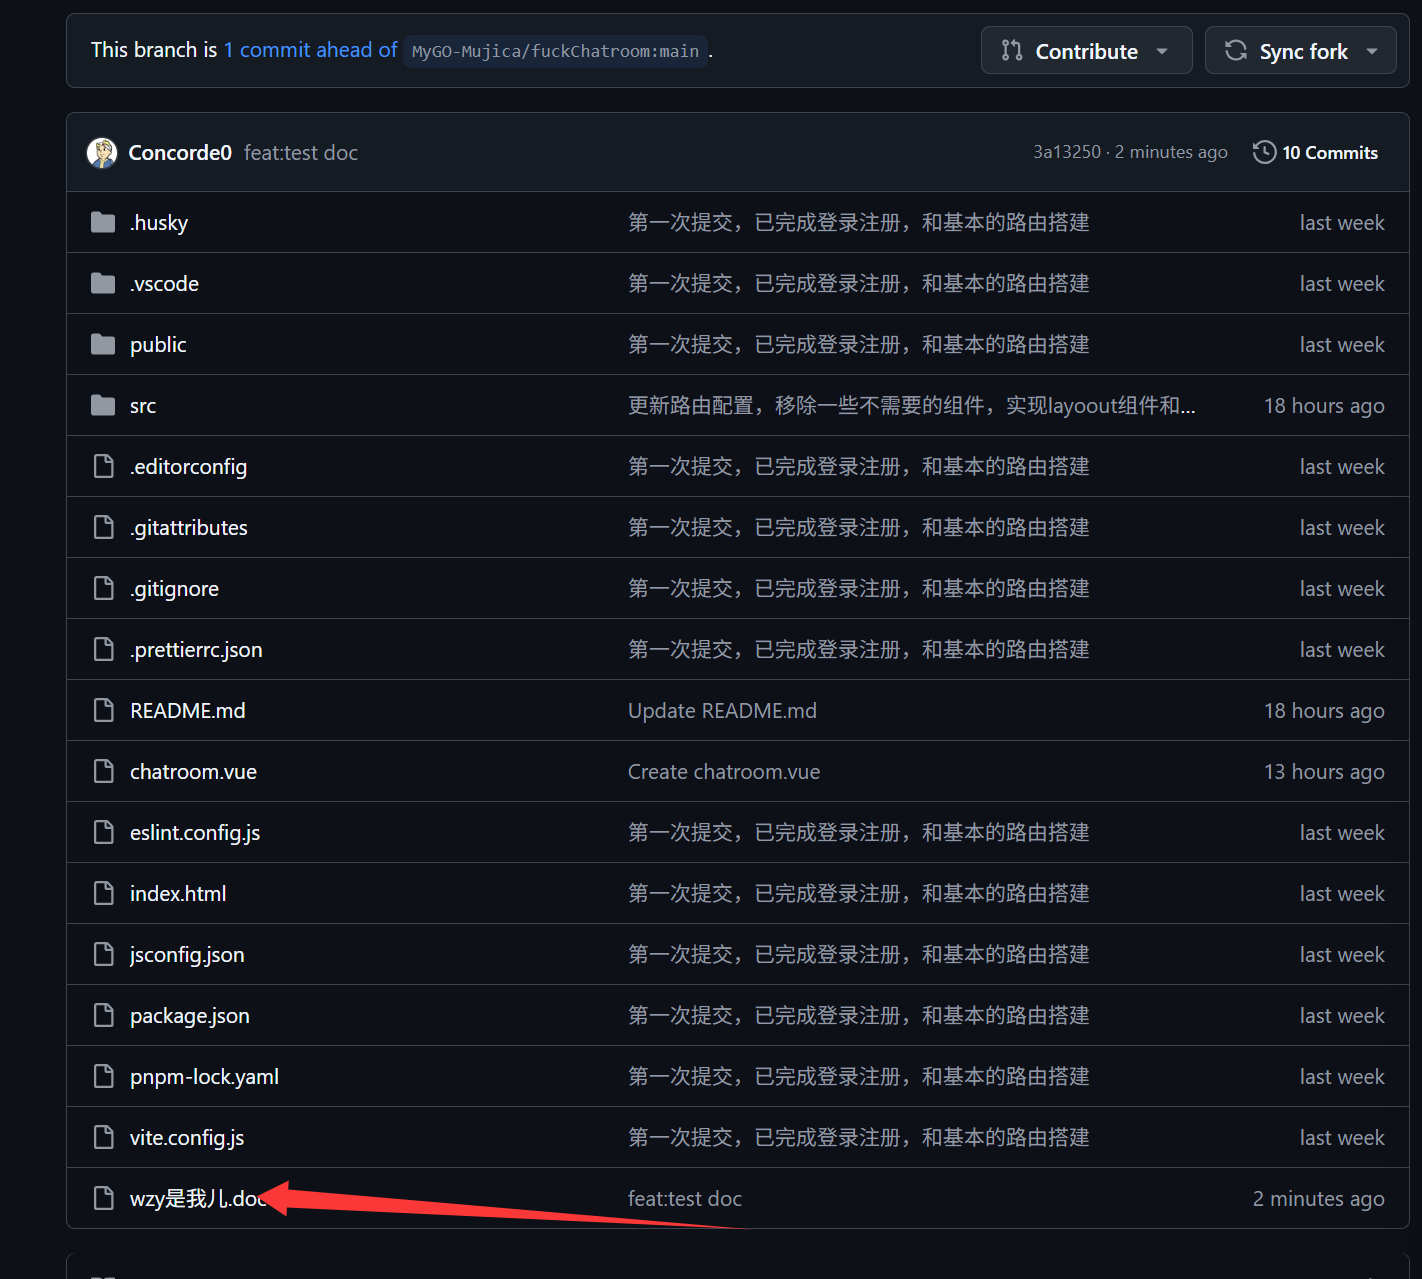View the 10 Commits history
The height and width of the screenshot is (1279, 1422).
coord(1316,153)
